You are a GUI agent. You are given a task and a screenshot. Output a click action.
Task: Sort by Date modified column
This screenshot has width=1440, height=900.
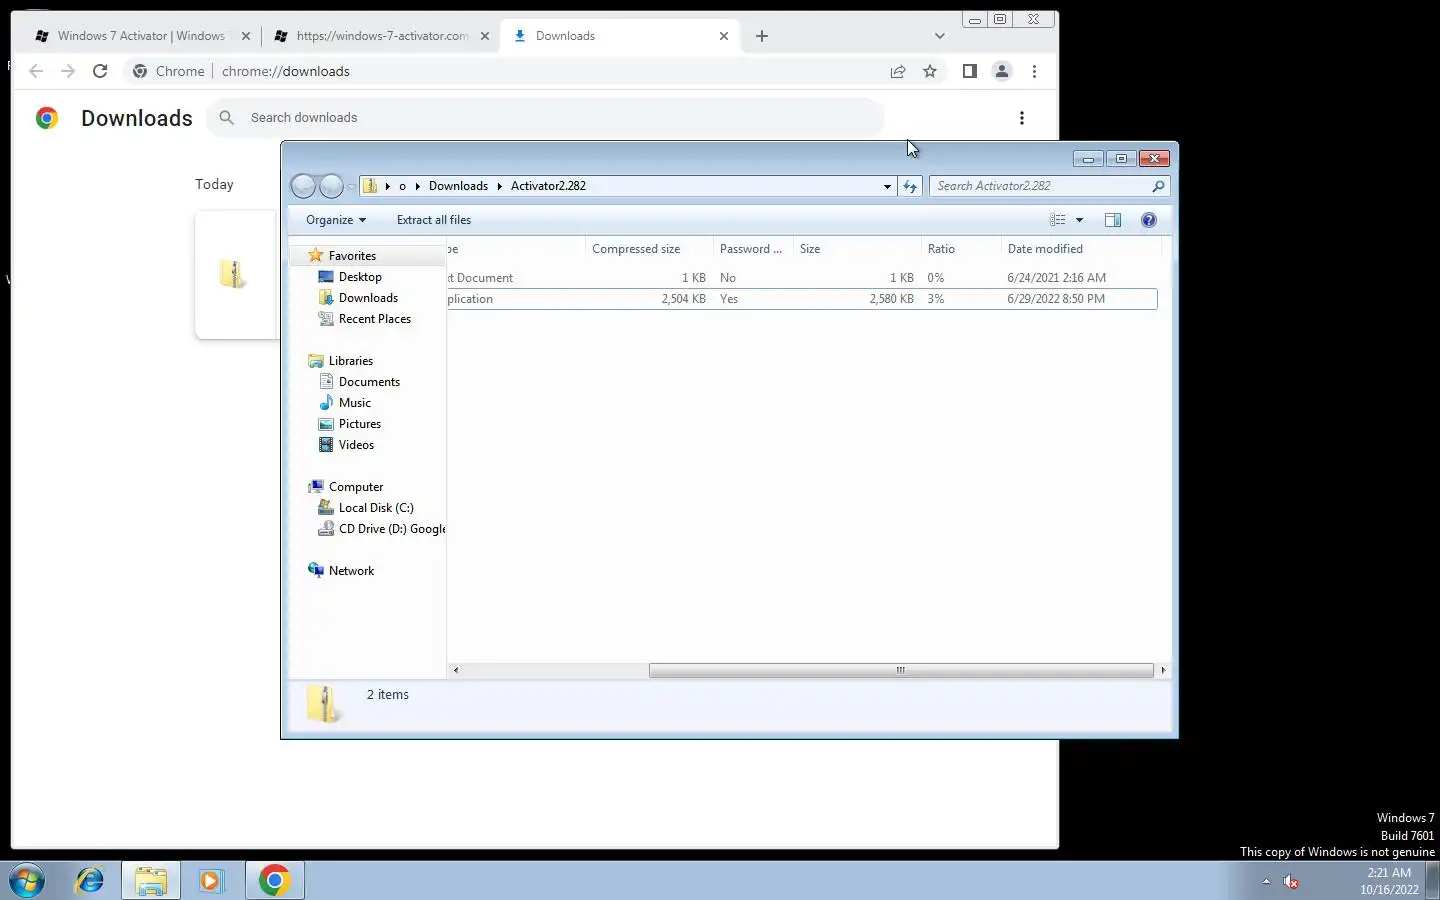[x=1080, y=249]
